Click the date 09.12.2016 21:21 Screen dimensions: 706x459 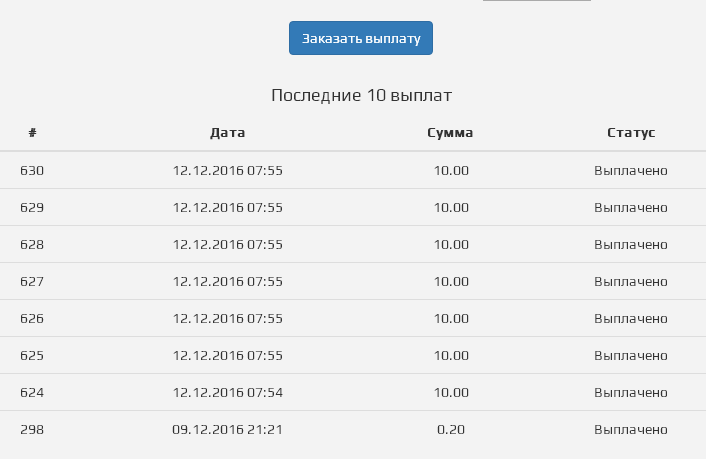coord(227,429)
